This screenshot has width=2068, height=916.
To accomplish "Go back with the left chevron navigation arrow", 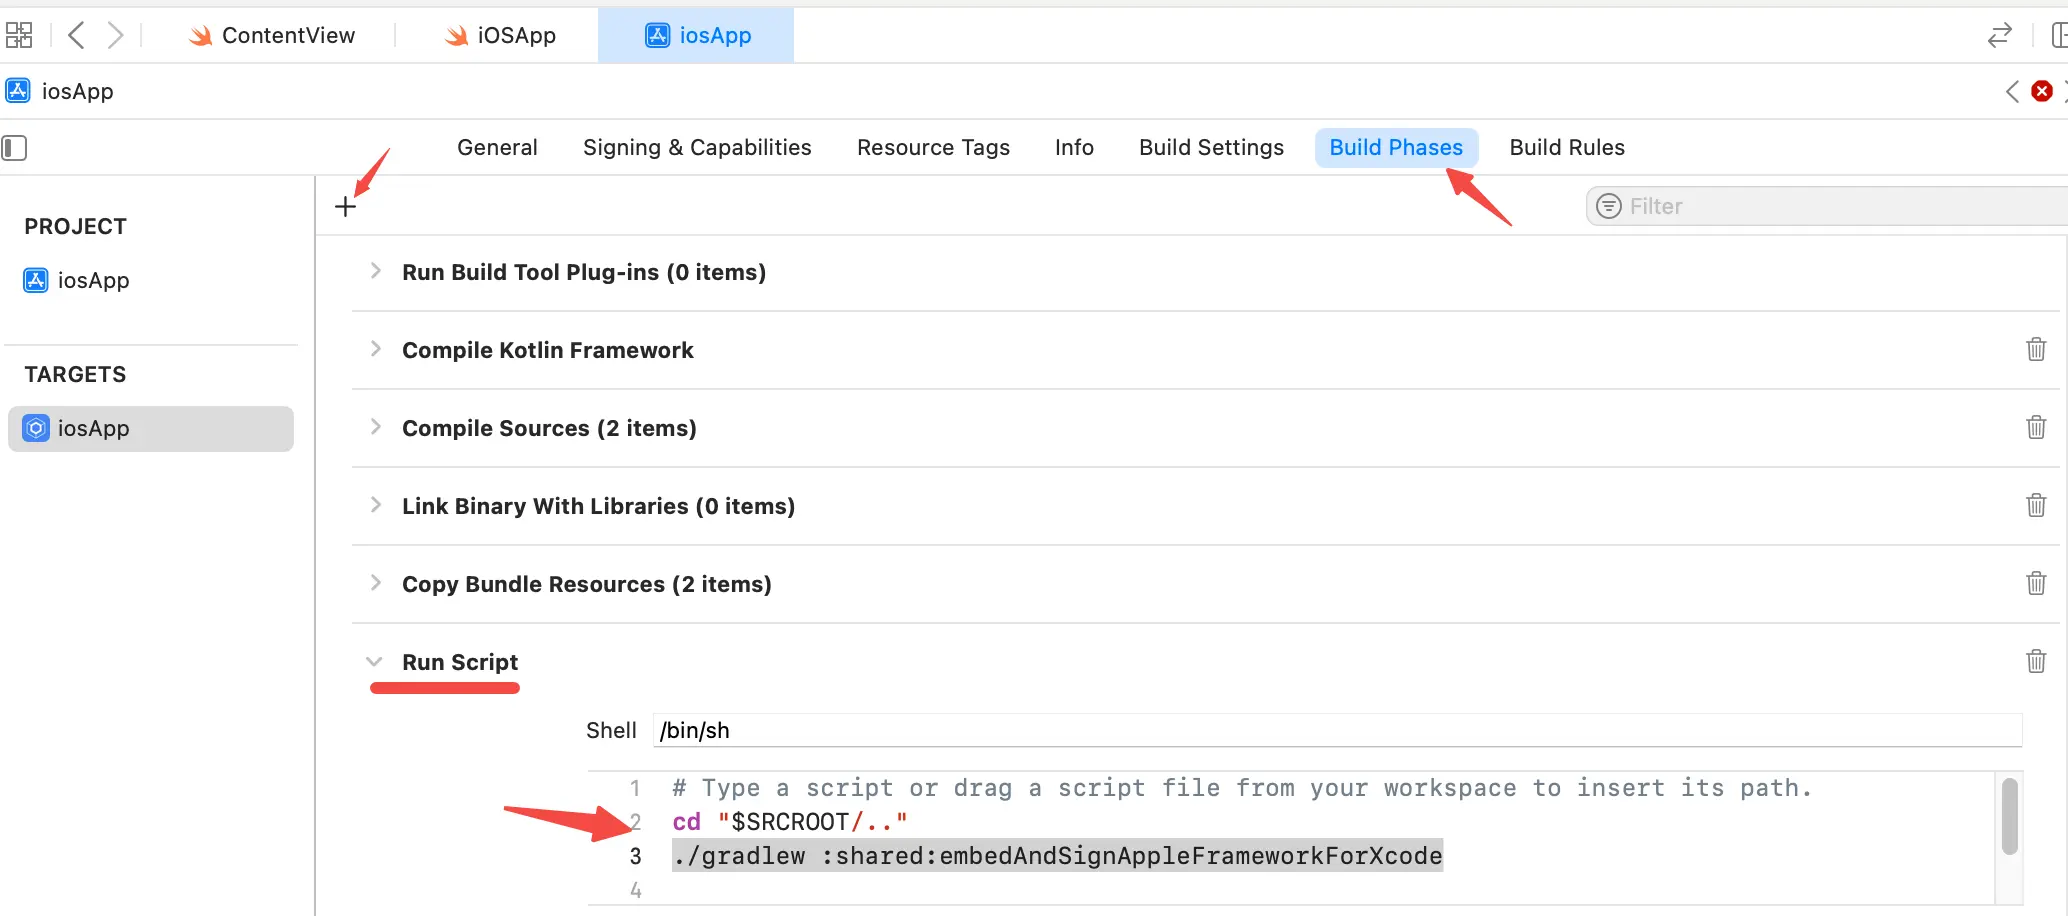I will tap(76, 36).
